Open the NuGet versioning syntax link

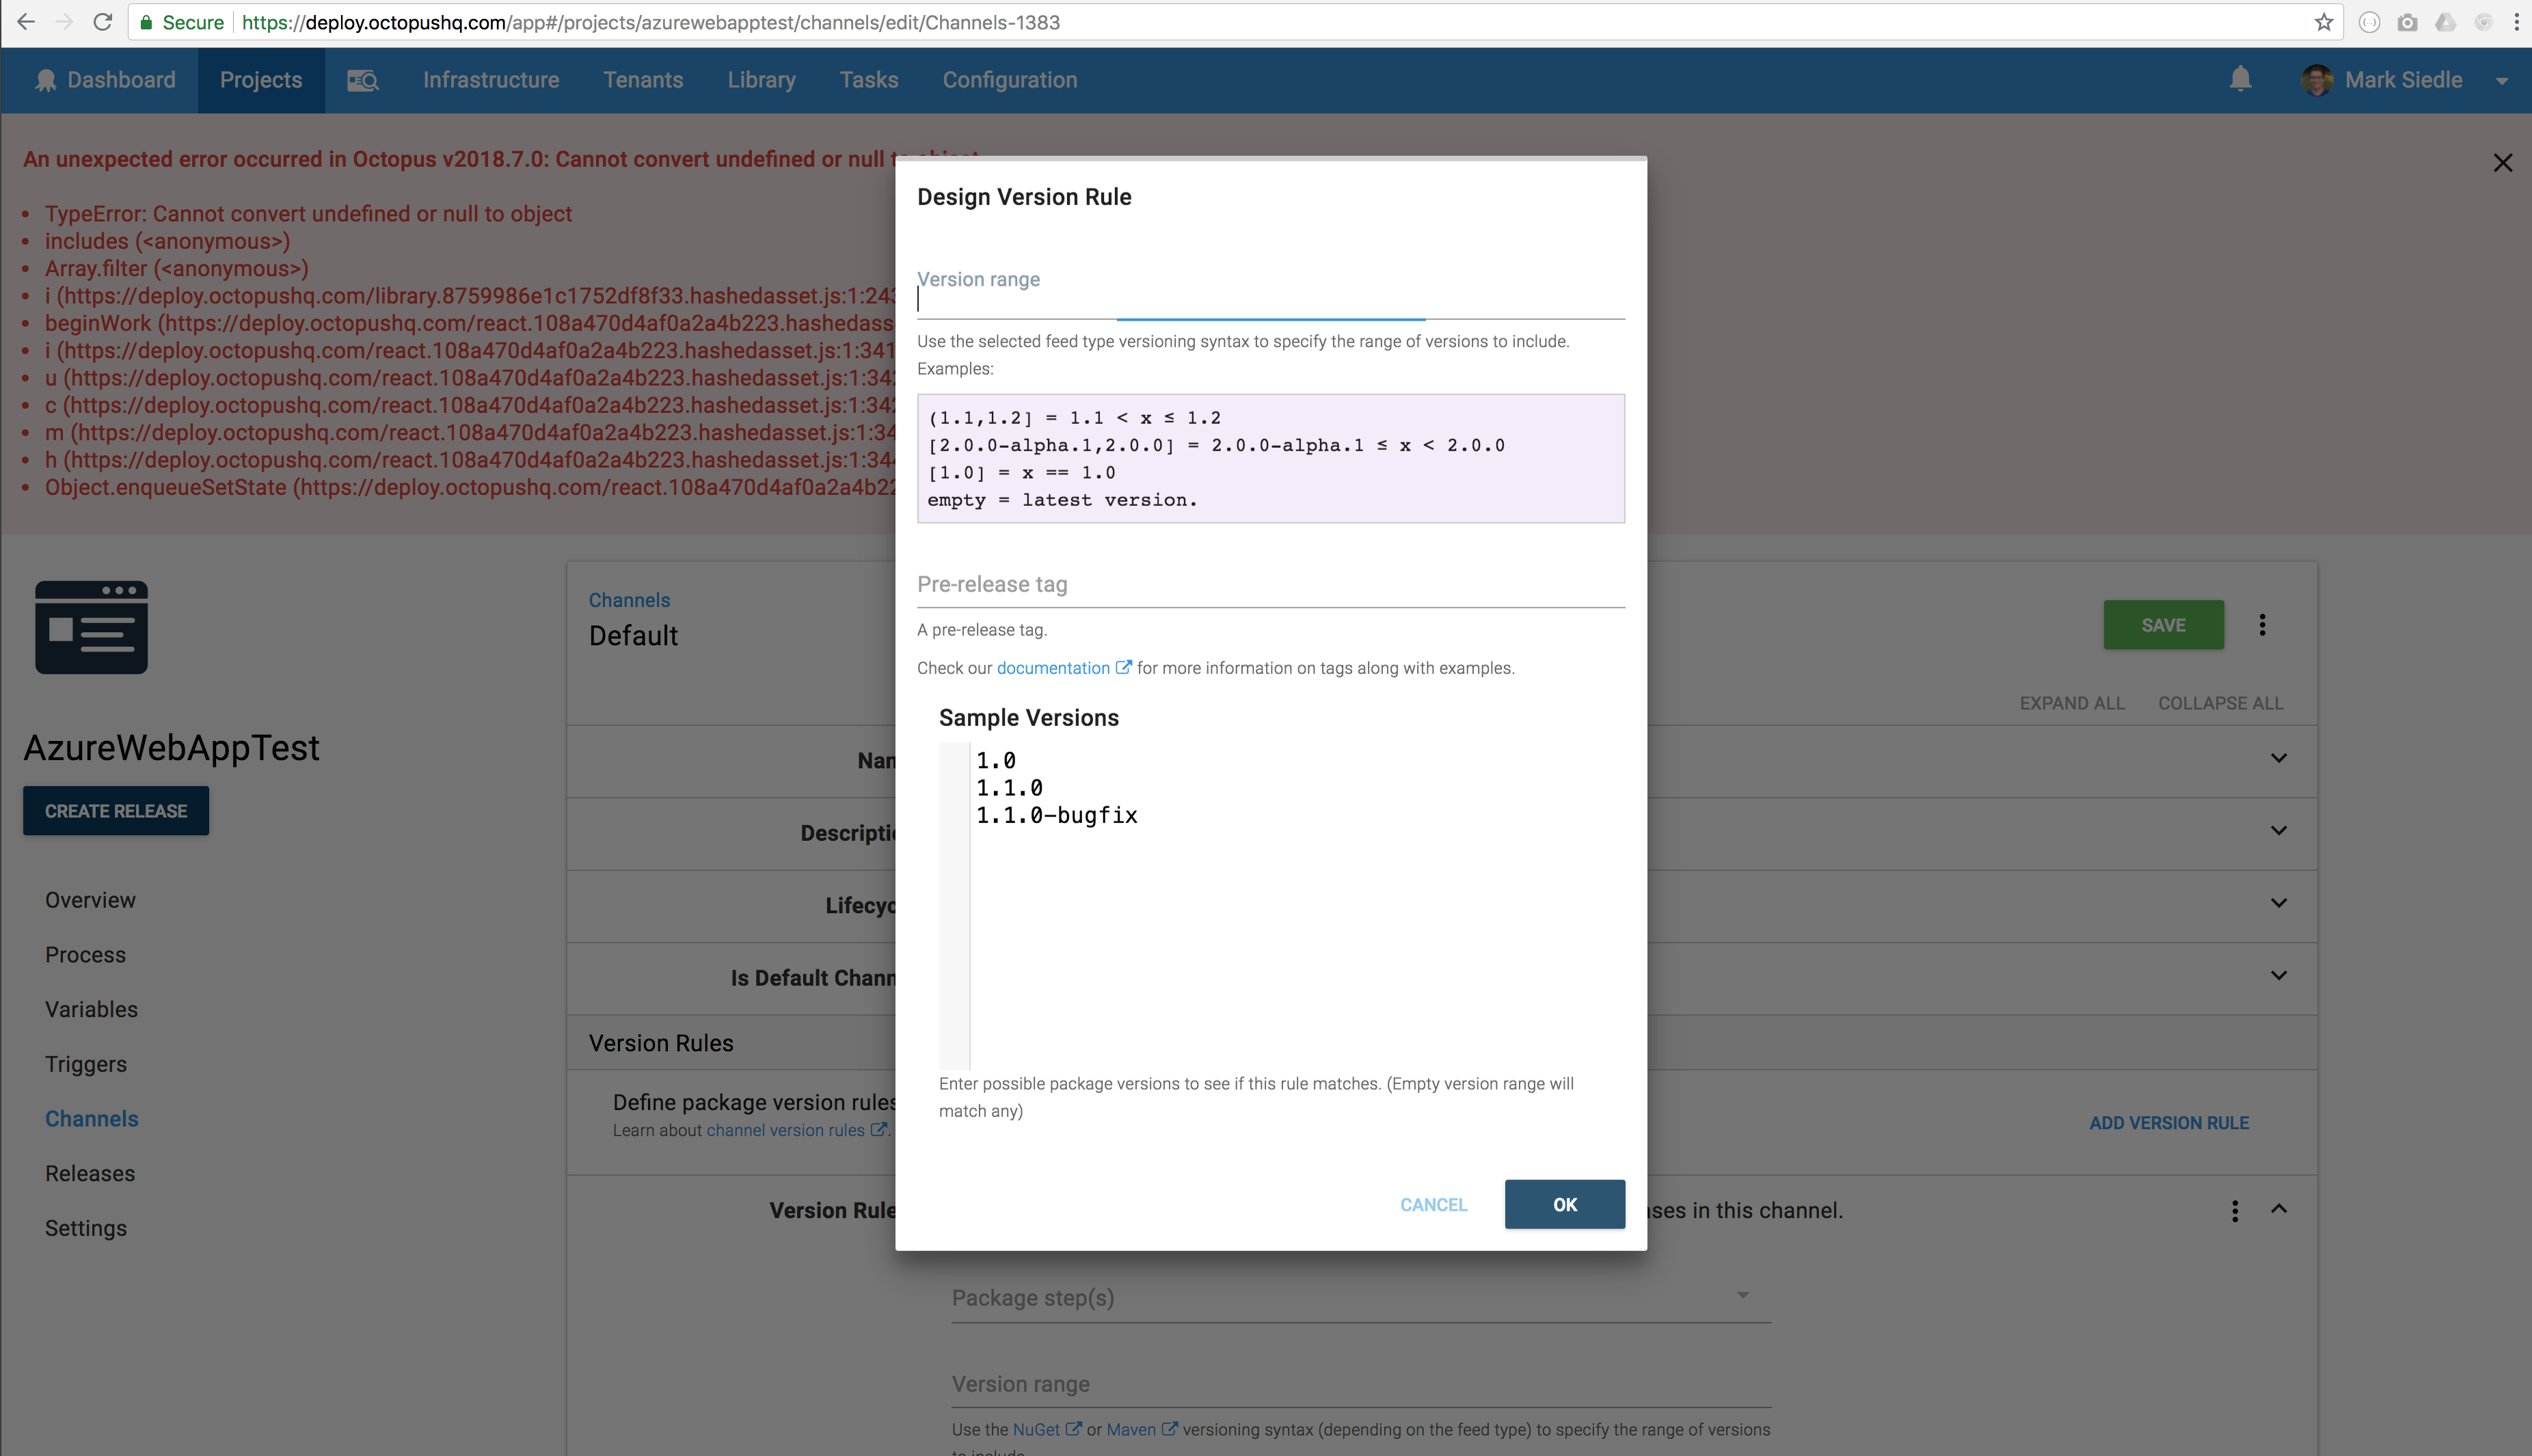coord(1036,1430)
